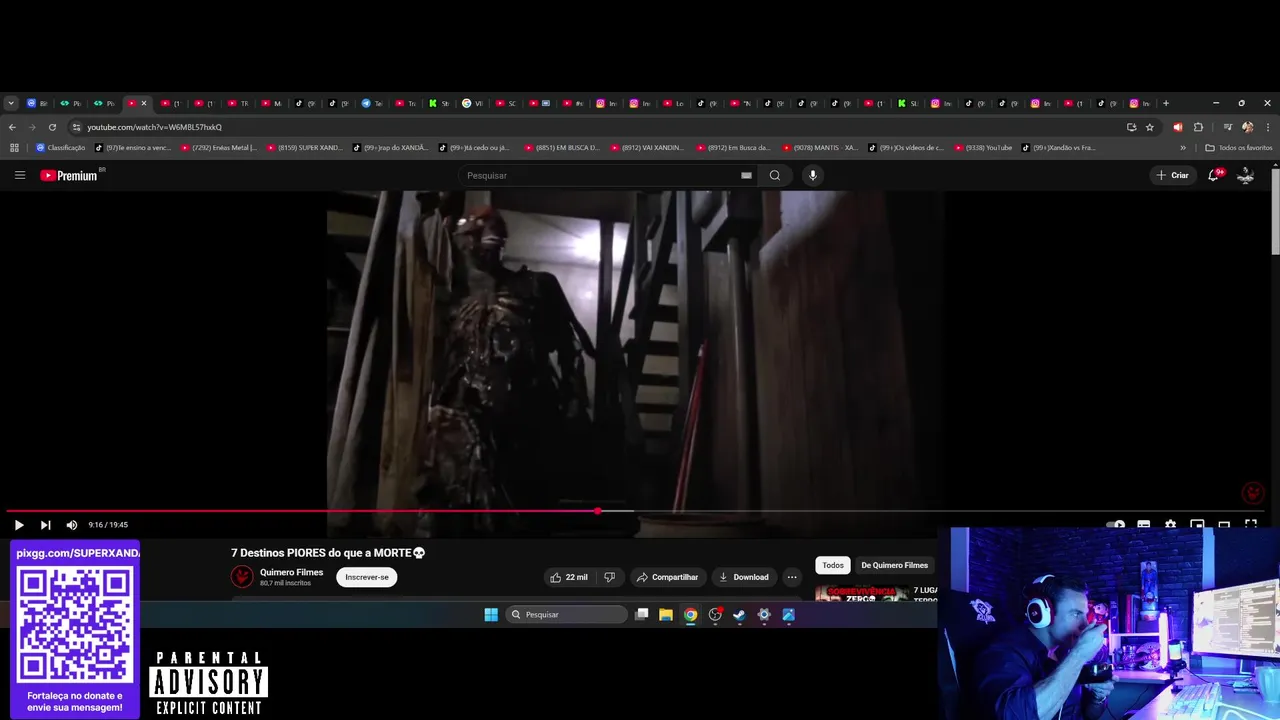This screenshot has width=1280, height=720.
Task: Switch player to miniplayer mode
Action: click(x=1197, y=525)
